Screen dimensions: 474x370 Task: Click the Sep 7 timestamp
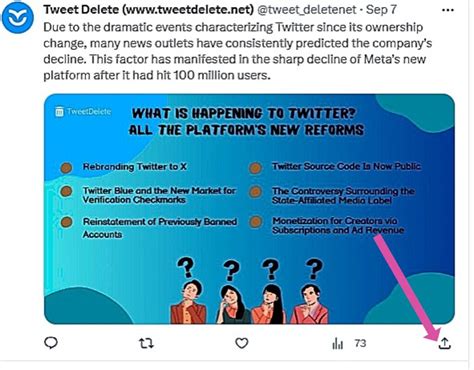point(381,9)
